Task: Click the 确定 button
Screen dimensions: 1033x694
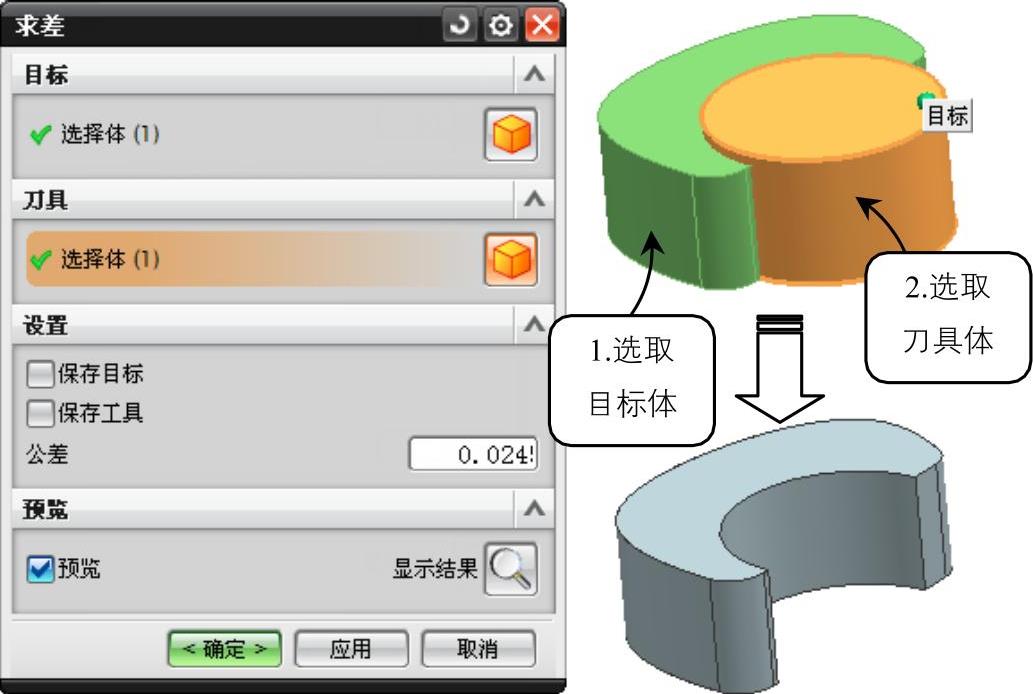Action: (x=225, y=649)
